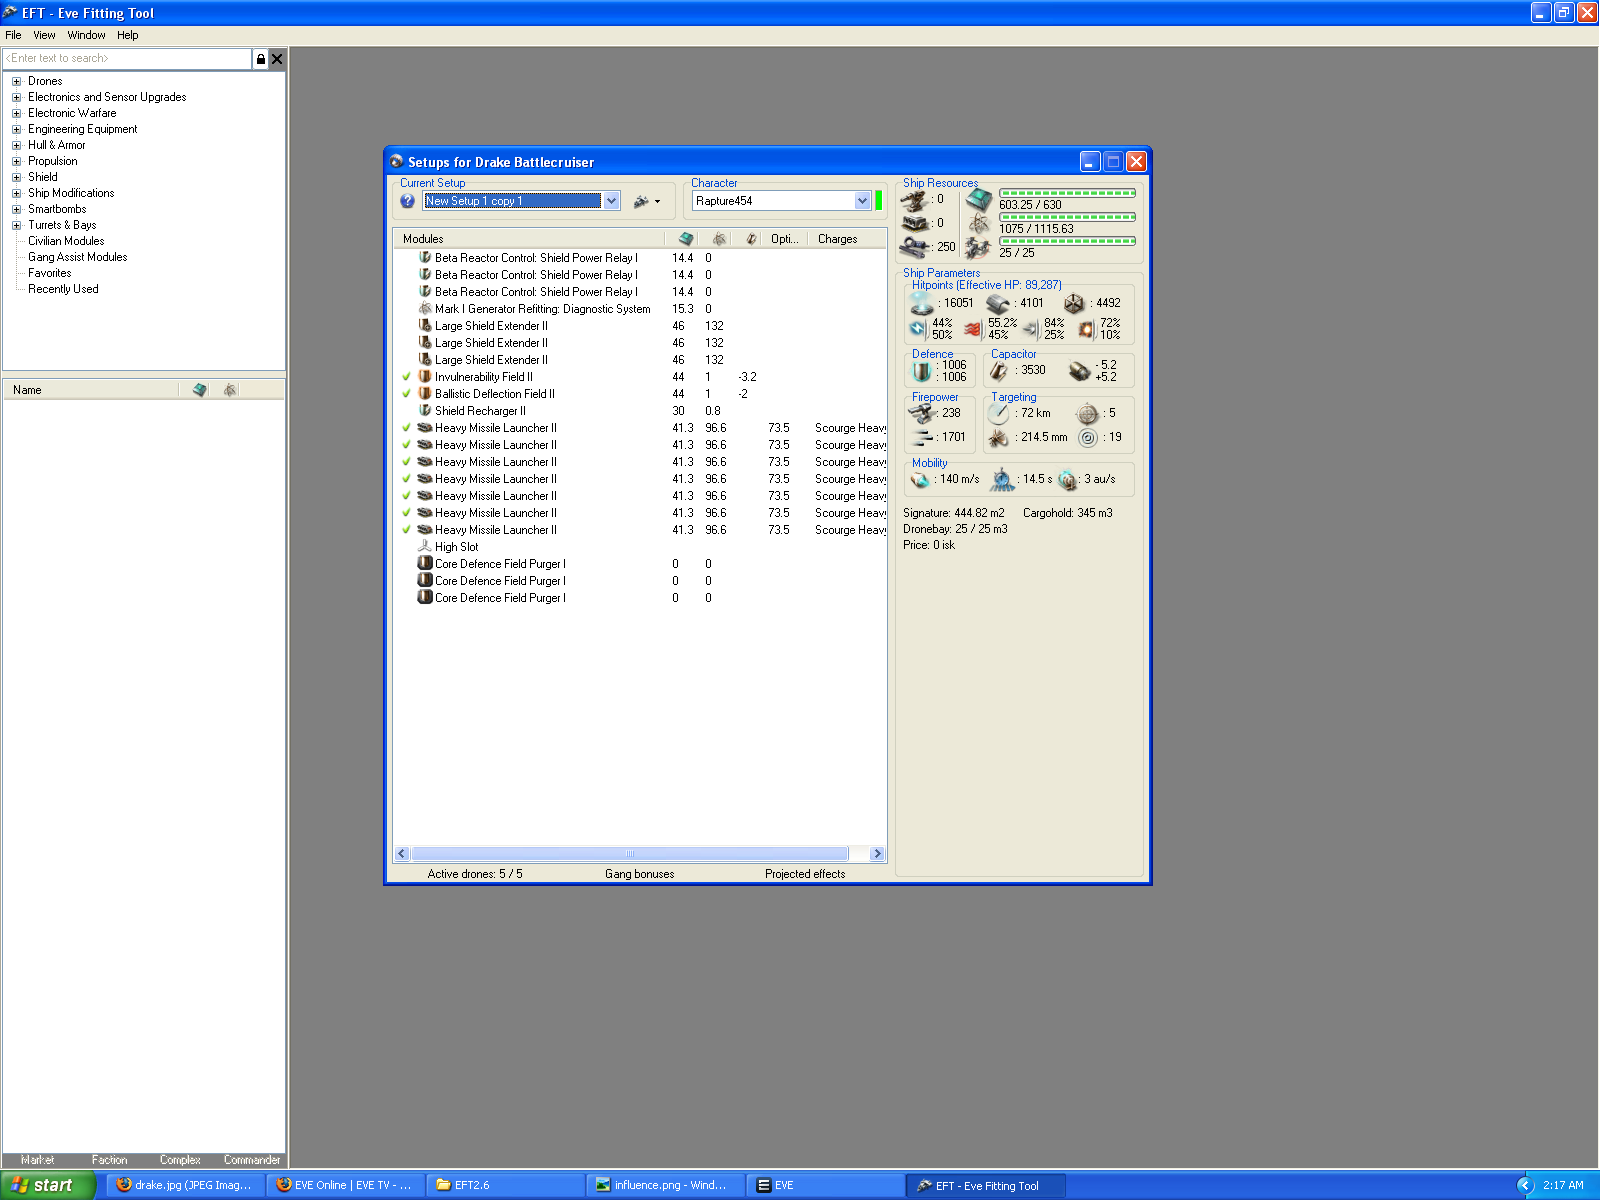This screenshot has width=1600, height=1202.
Task: Expand Electronics and Sensor Upgrades node
Action: 16,98
